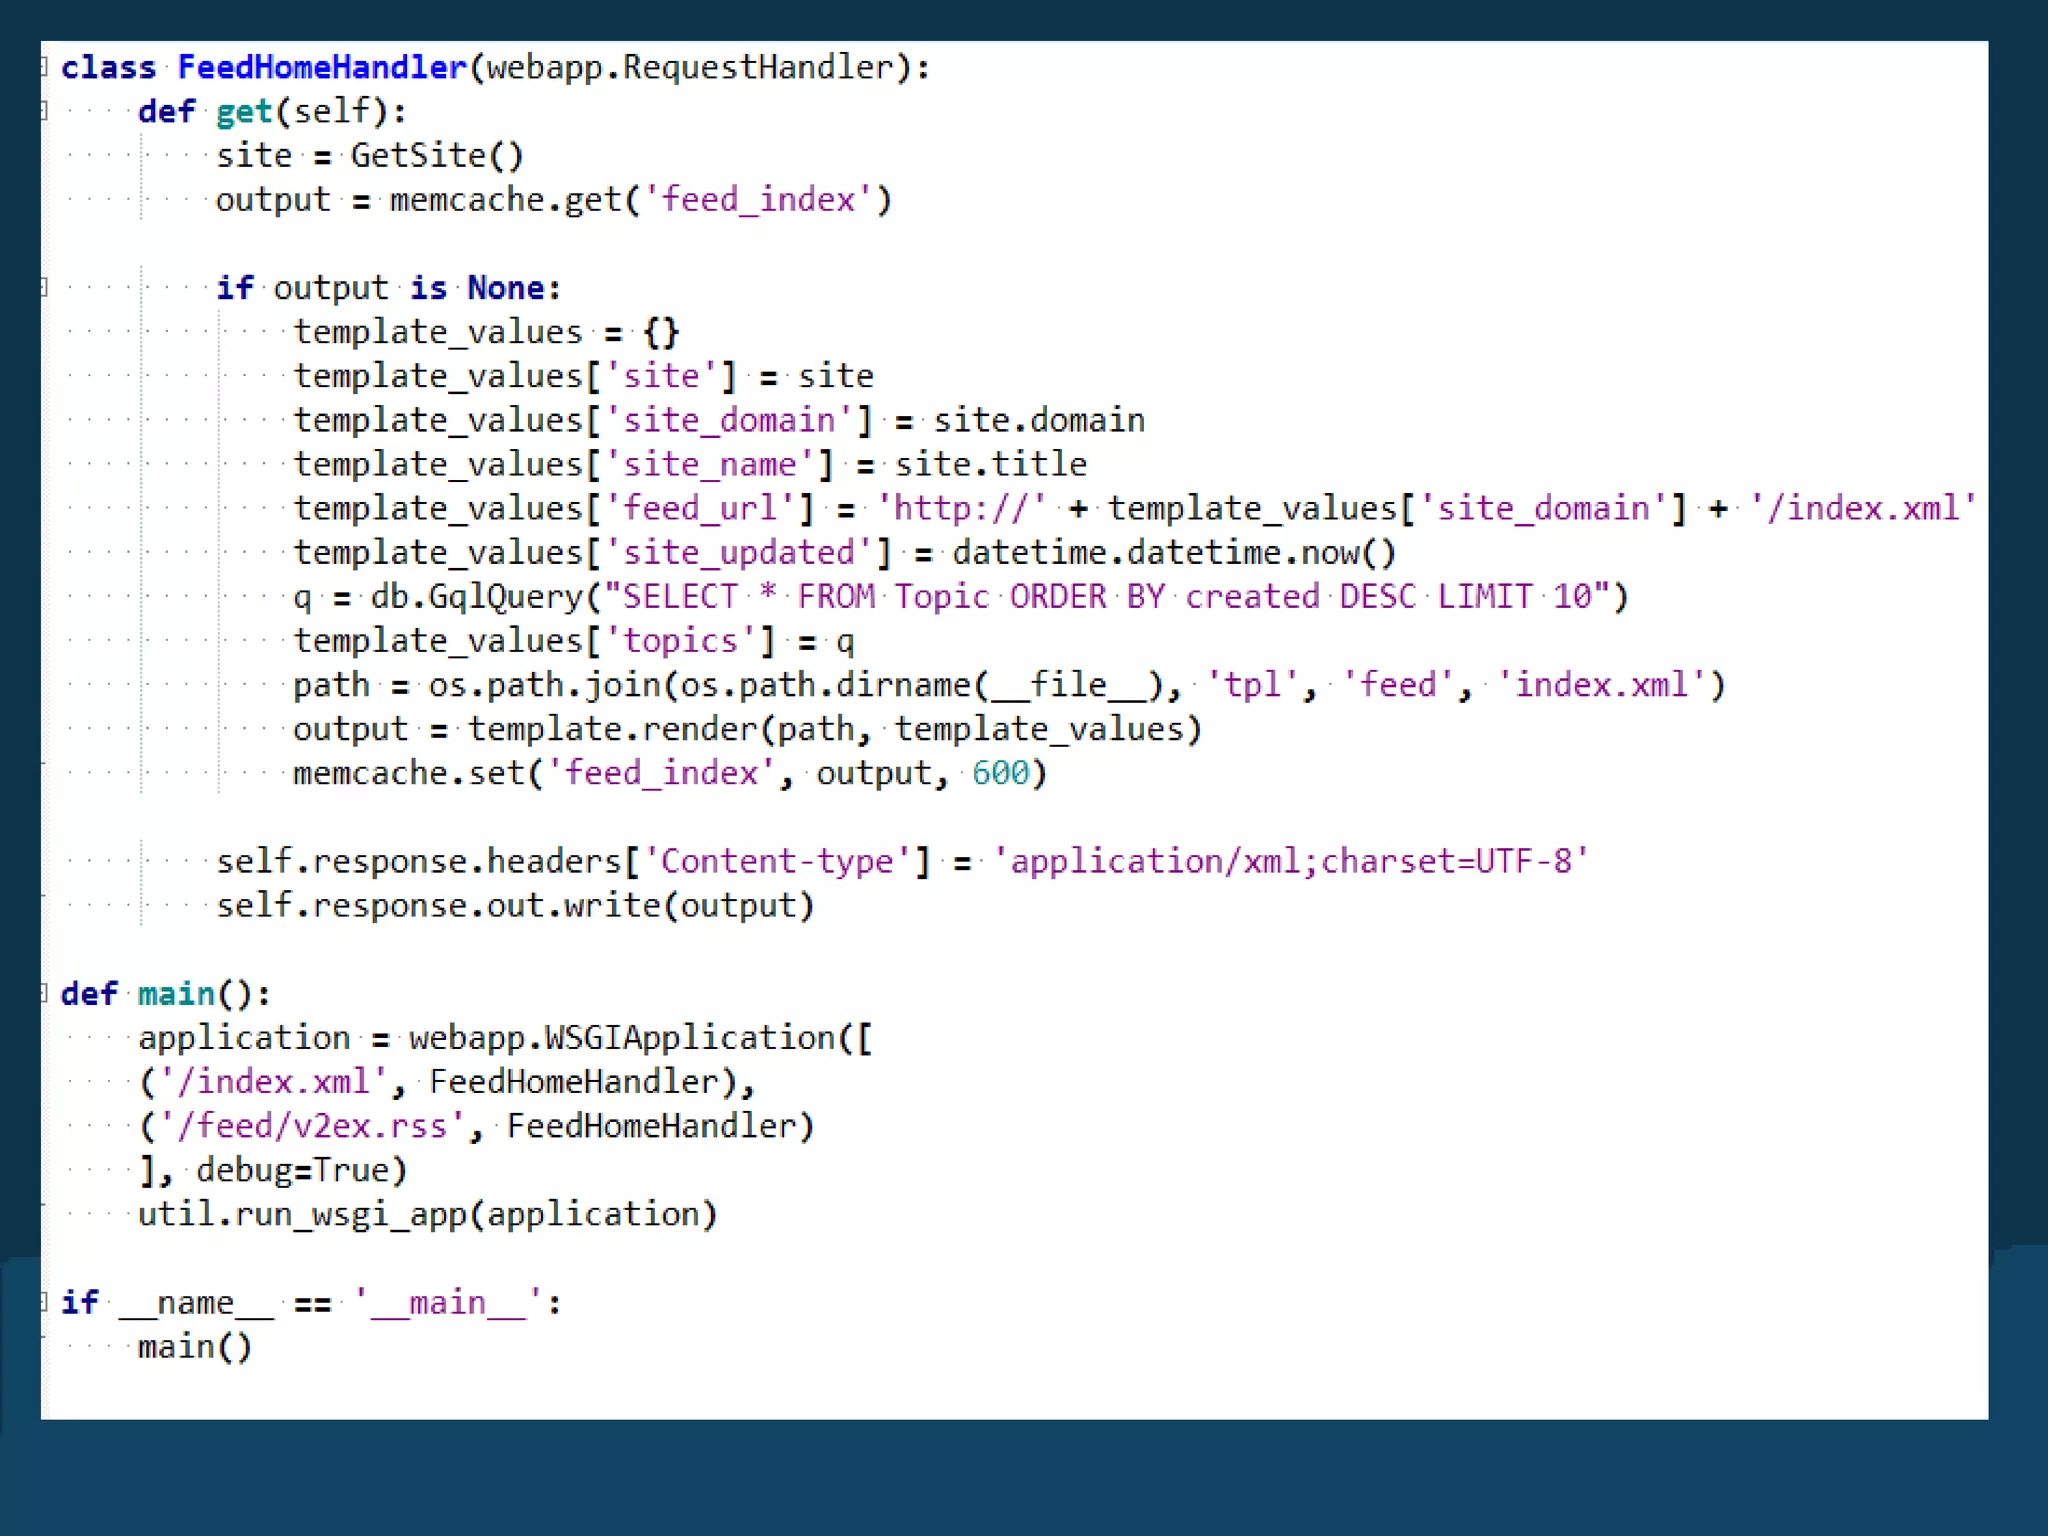Click the '__main__' string literal
Viewport: 2048px width, 1536px height.
pyautogui.click(x=448, y=1303)
